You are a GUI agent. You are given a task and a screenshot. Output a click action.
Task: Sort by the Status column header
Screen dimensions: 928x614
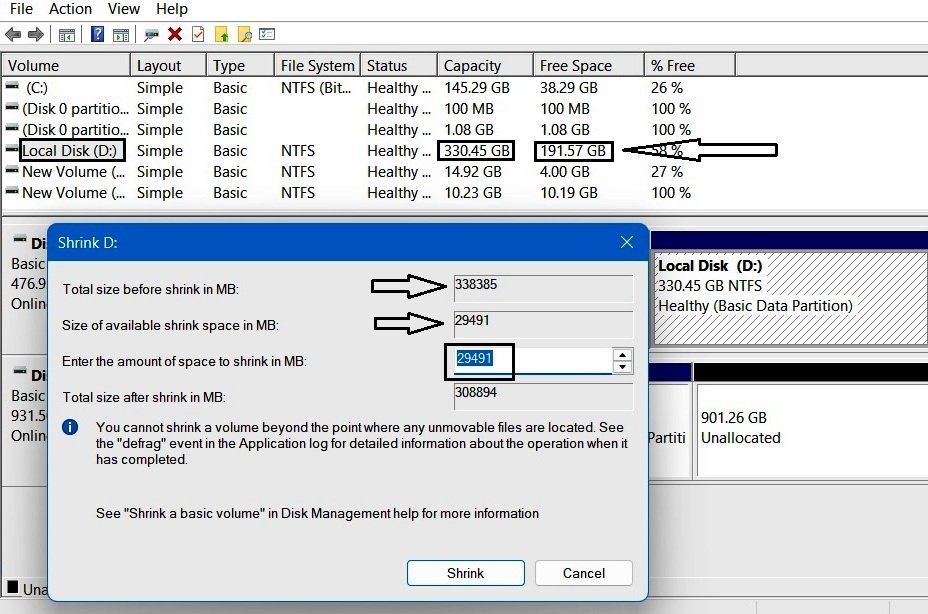click(399, 65)
